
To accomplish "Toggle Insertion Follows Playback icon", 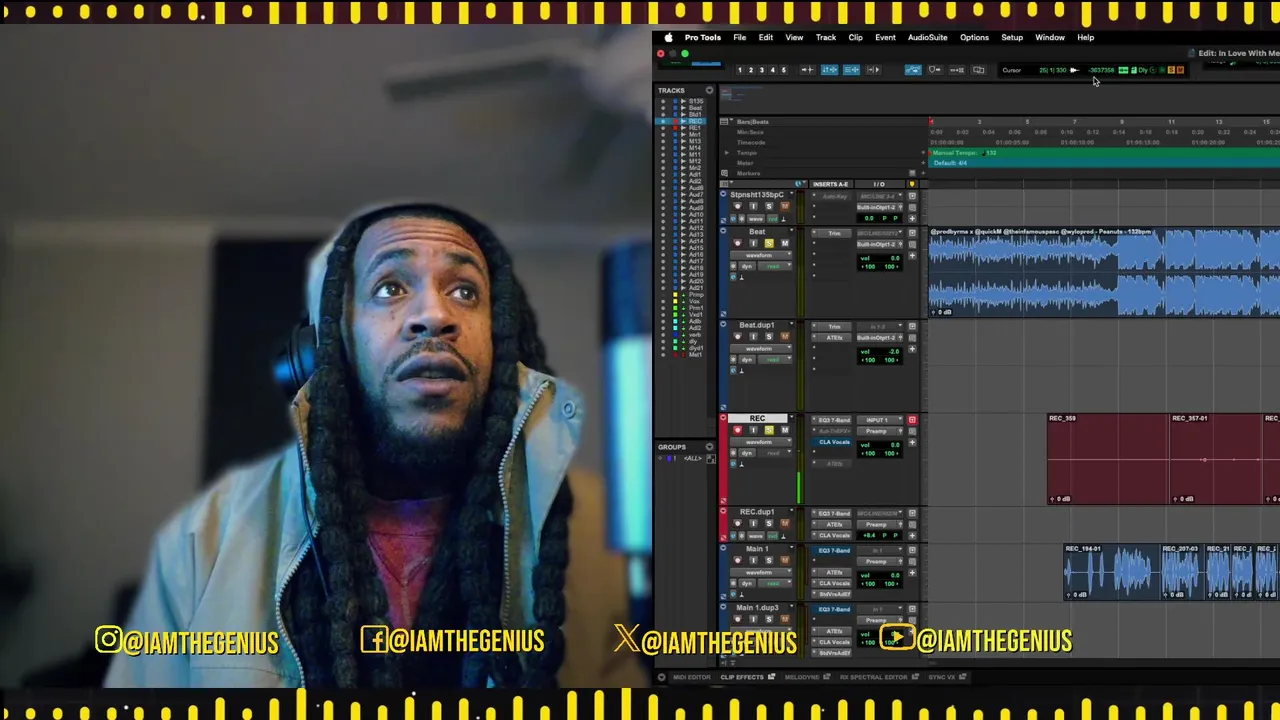I will click(873, 70).
